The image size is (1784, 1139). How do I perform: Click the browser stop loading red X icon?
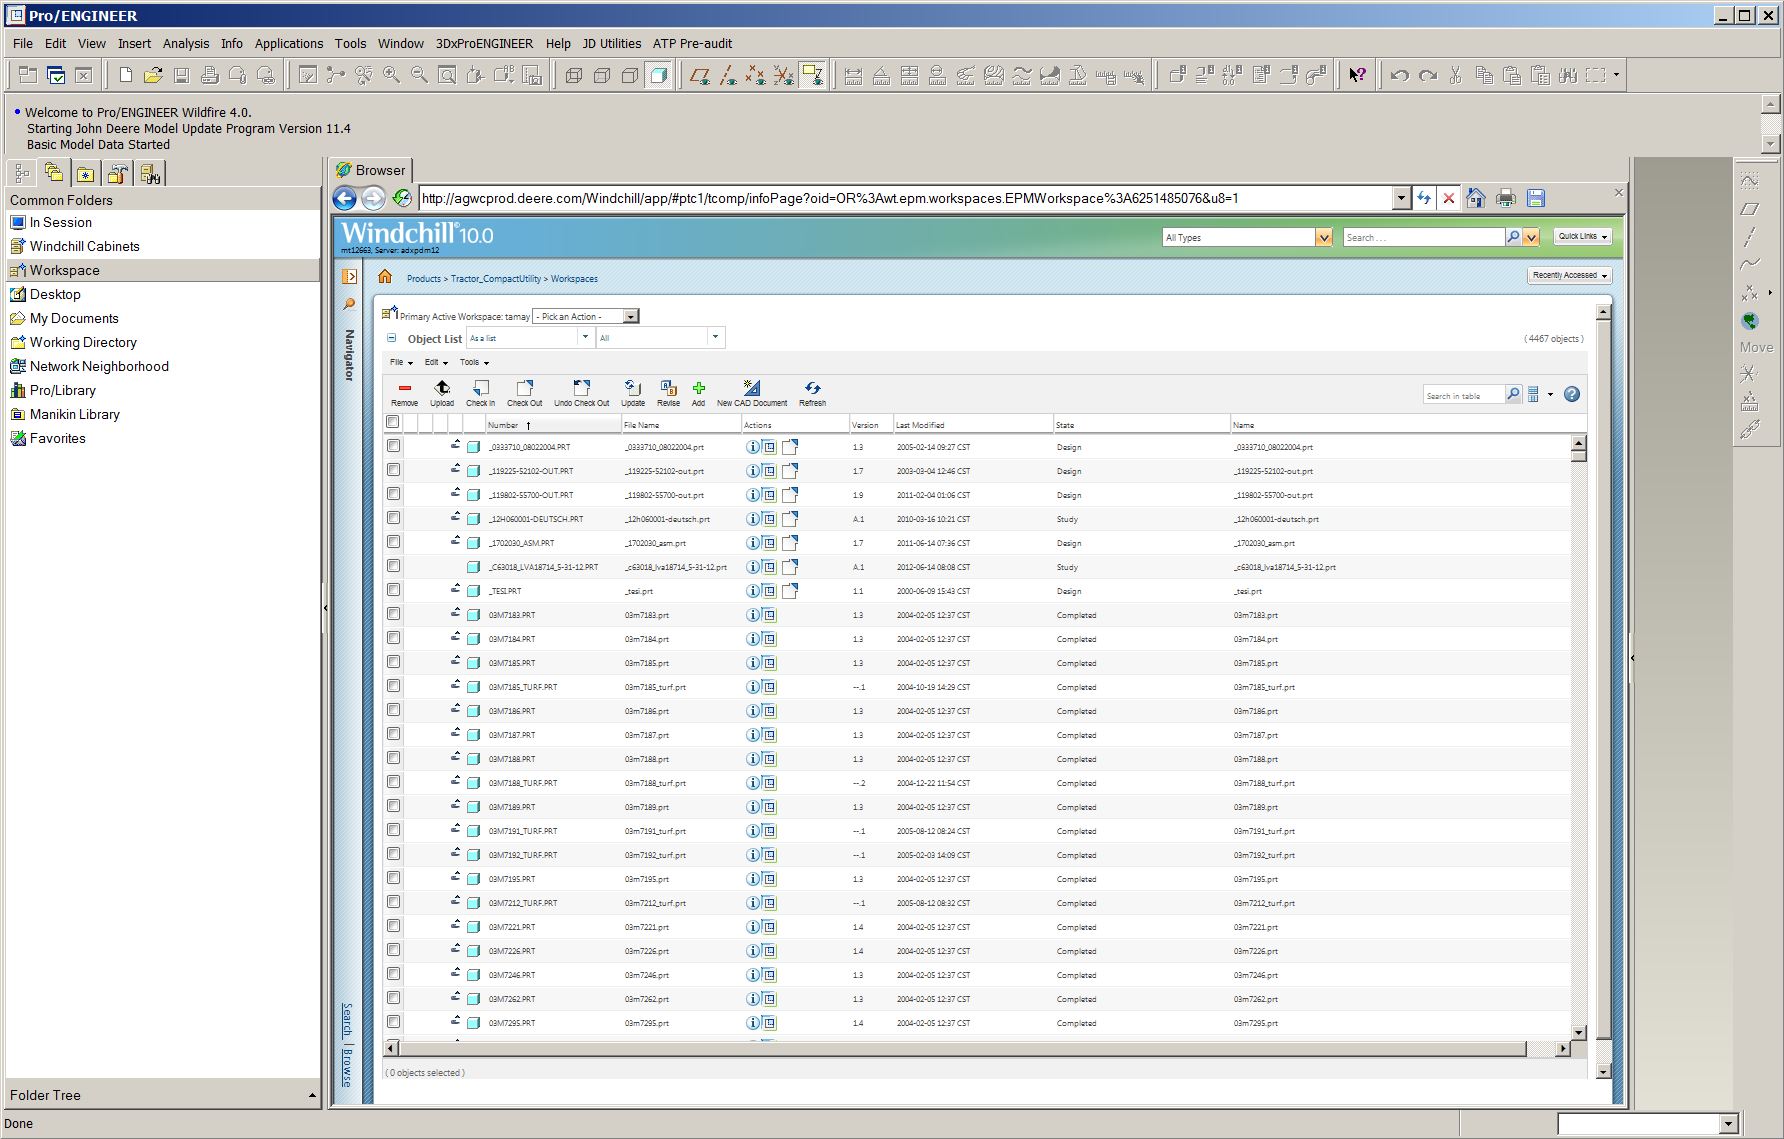click(1448, 198)
